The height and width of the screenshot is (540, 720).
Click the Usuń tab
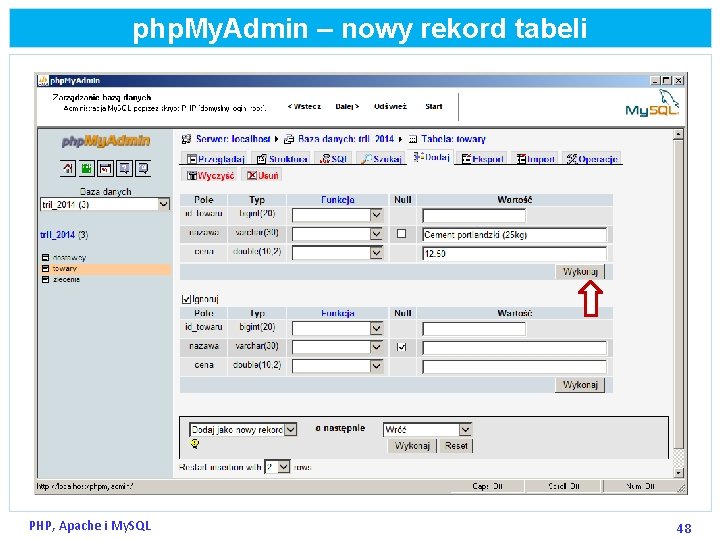click(262, 176)
